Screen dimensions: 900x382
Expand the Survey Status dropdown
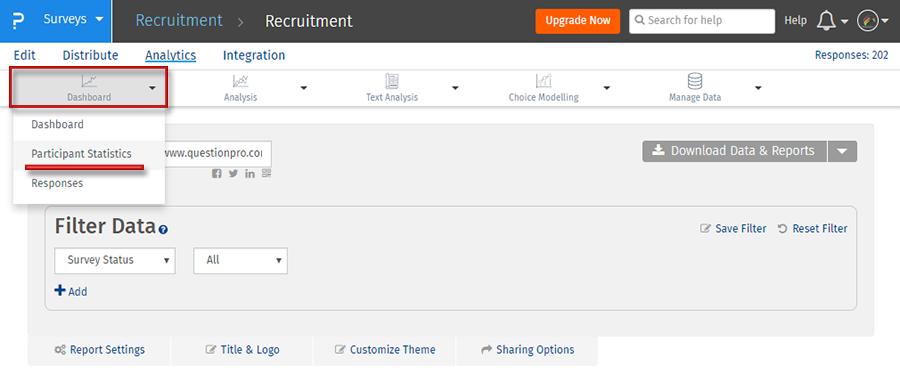point(115,260)
